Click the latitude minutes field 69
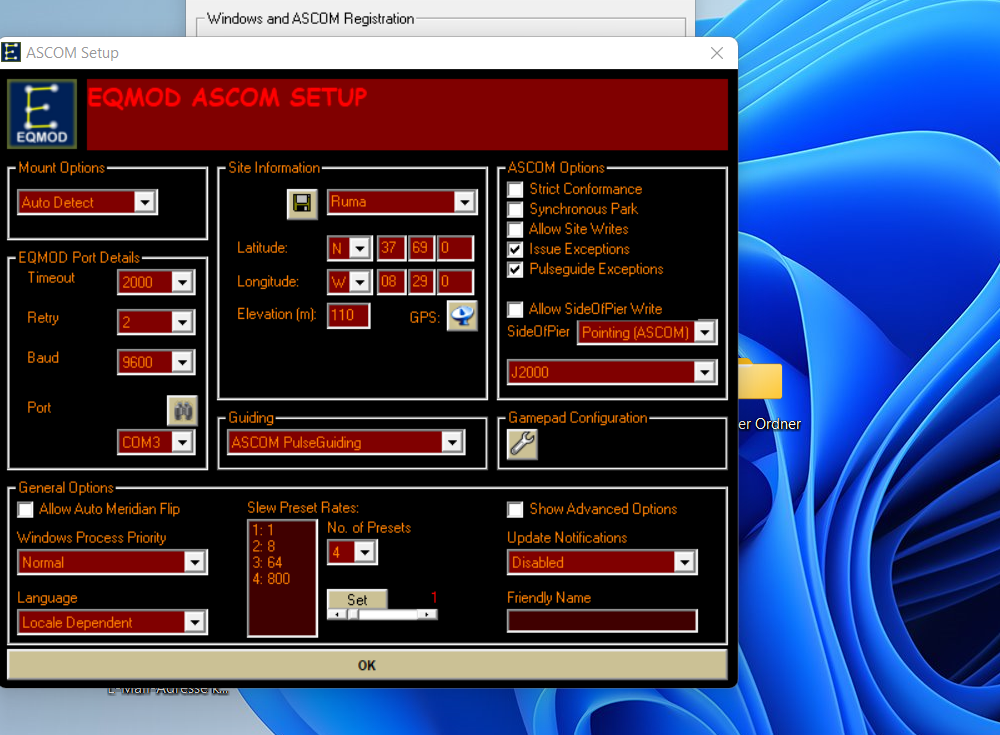The image size is (1000, 735). click(x=421, y=248)
